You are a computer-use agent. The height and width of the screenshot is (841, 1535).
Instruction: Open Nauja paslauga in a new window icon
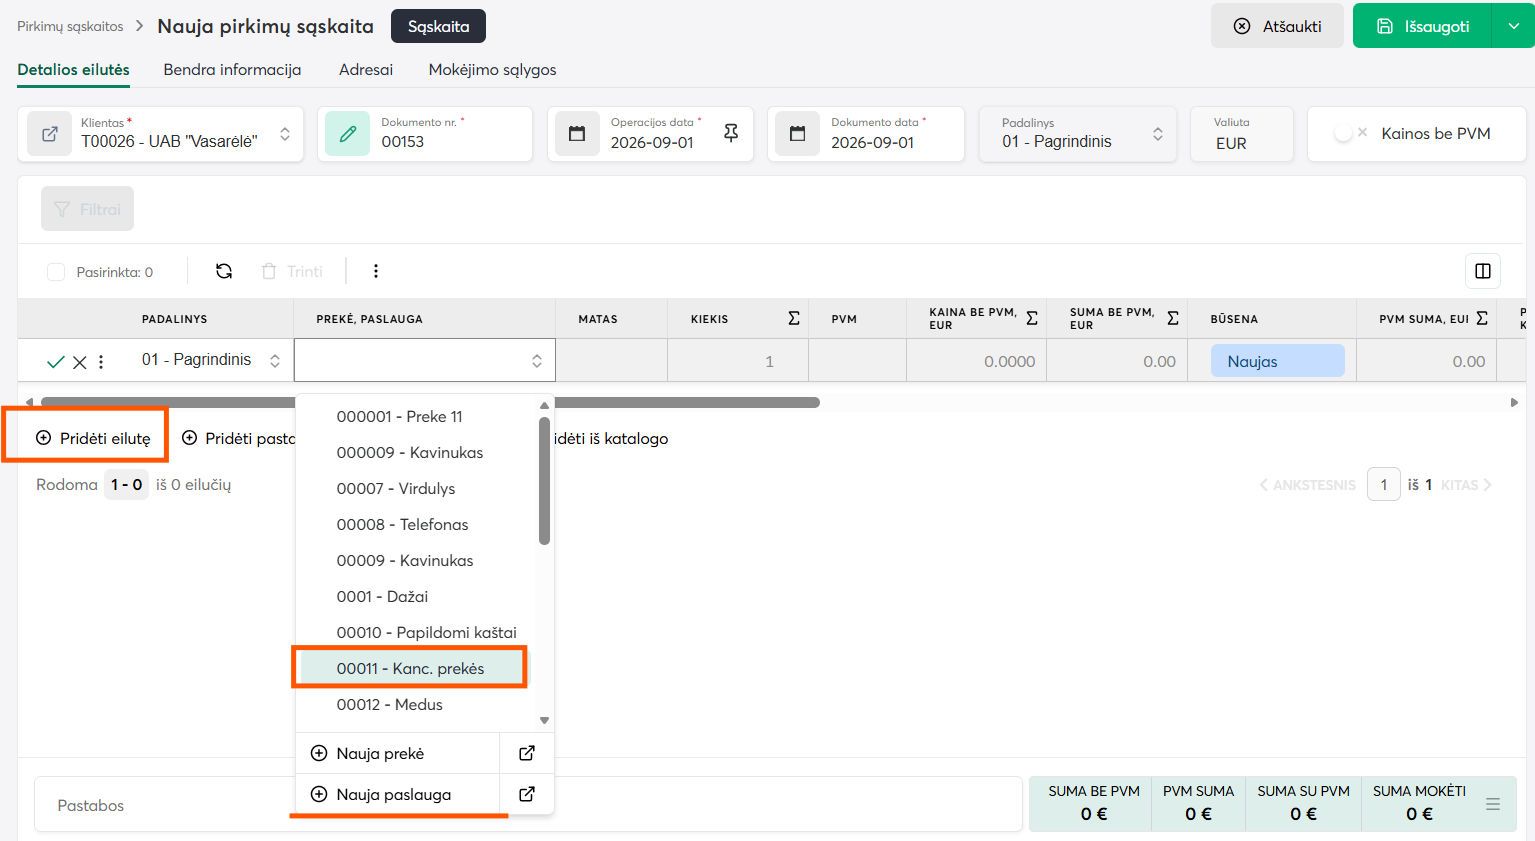[527, 794]
